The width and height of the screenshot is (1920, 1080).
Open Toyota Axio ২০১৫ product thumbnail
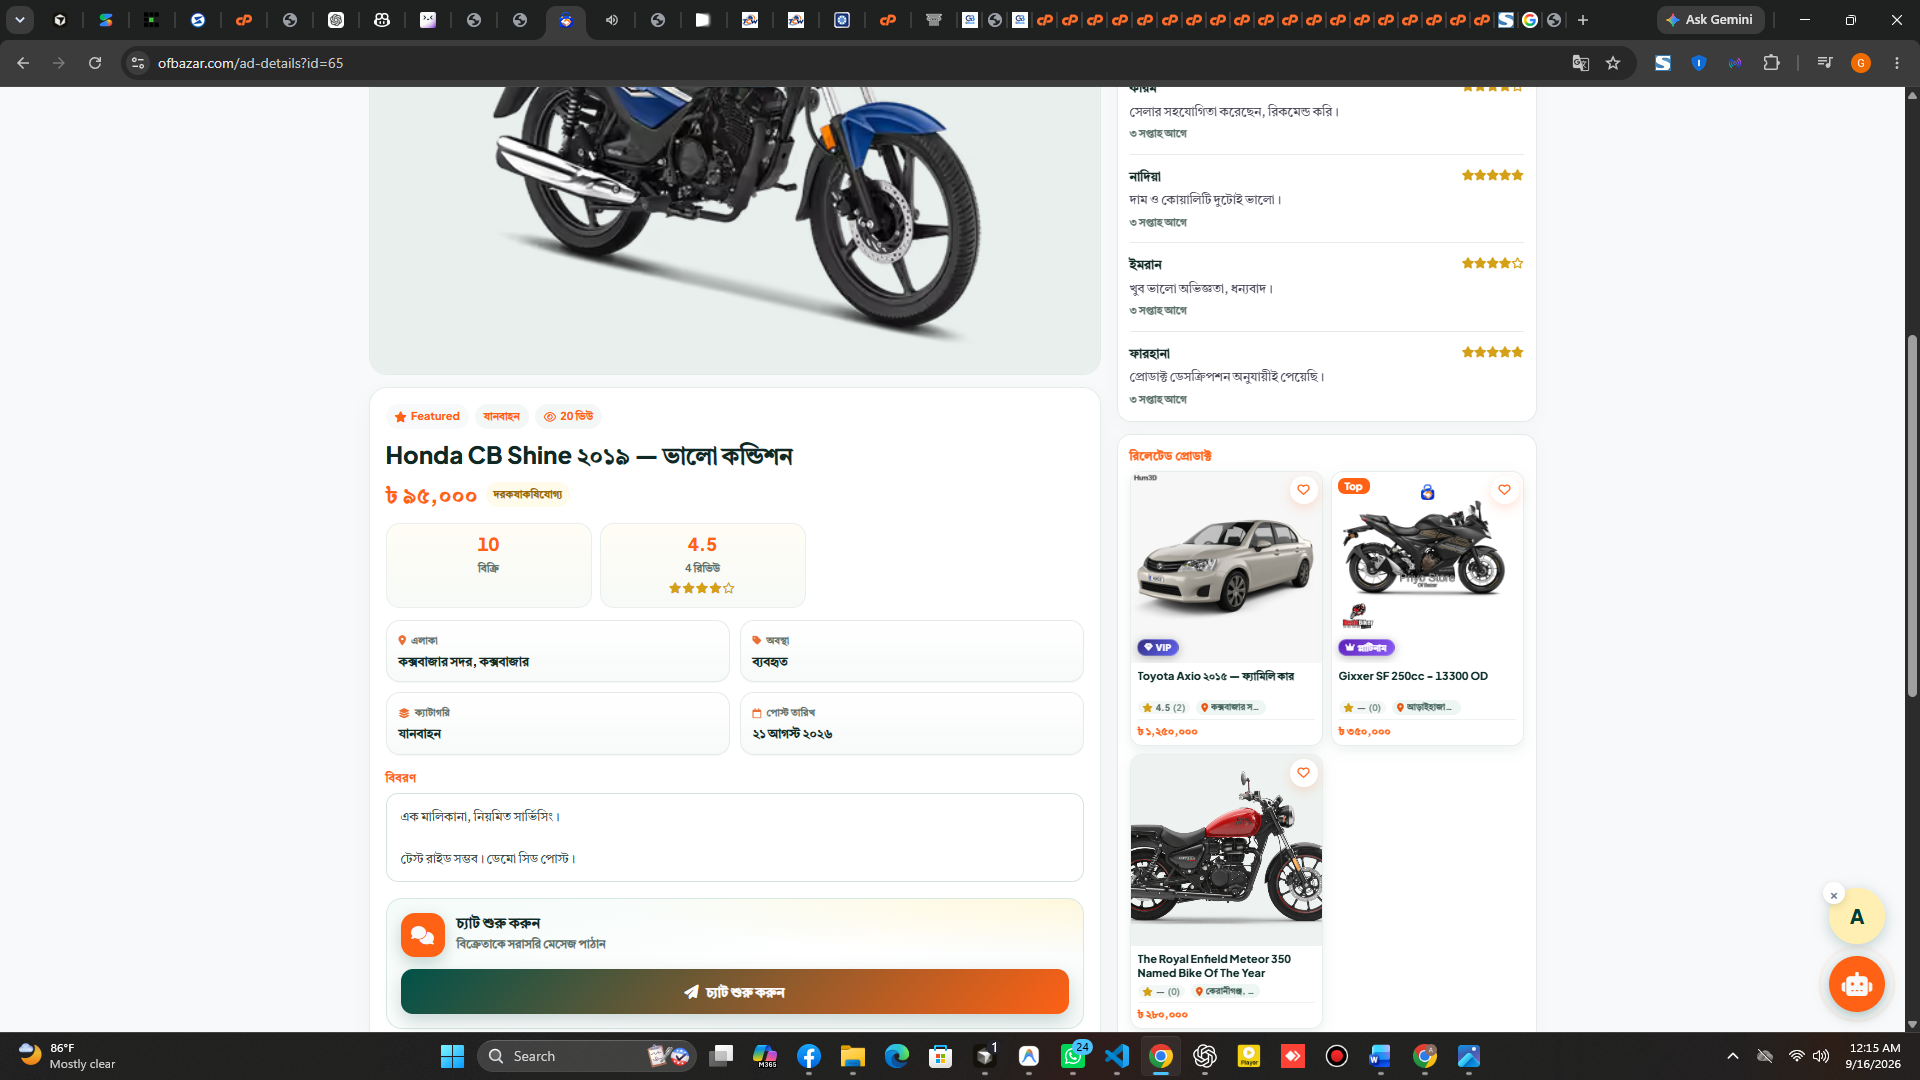(x=1226, y=567)
